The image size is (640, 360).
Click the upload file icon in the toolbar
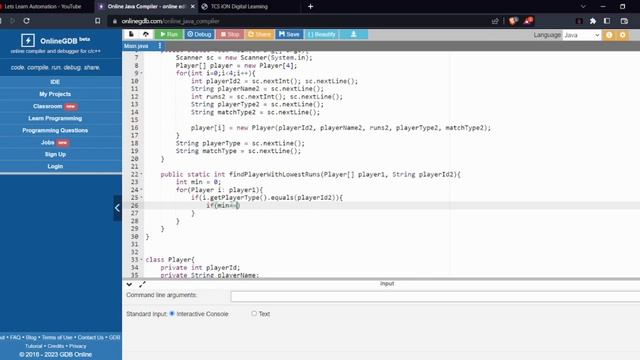pyautogui.click(x=146, y=34)
